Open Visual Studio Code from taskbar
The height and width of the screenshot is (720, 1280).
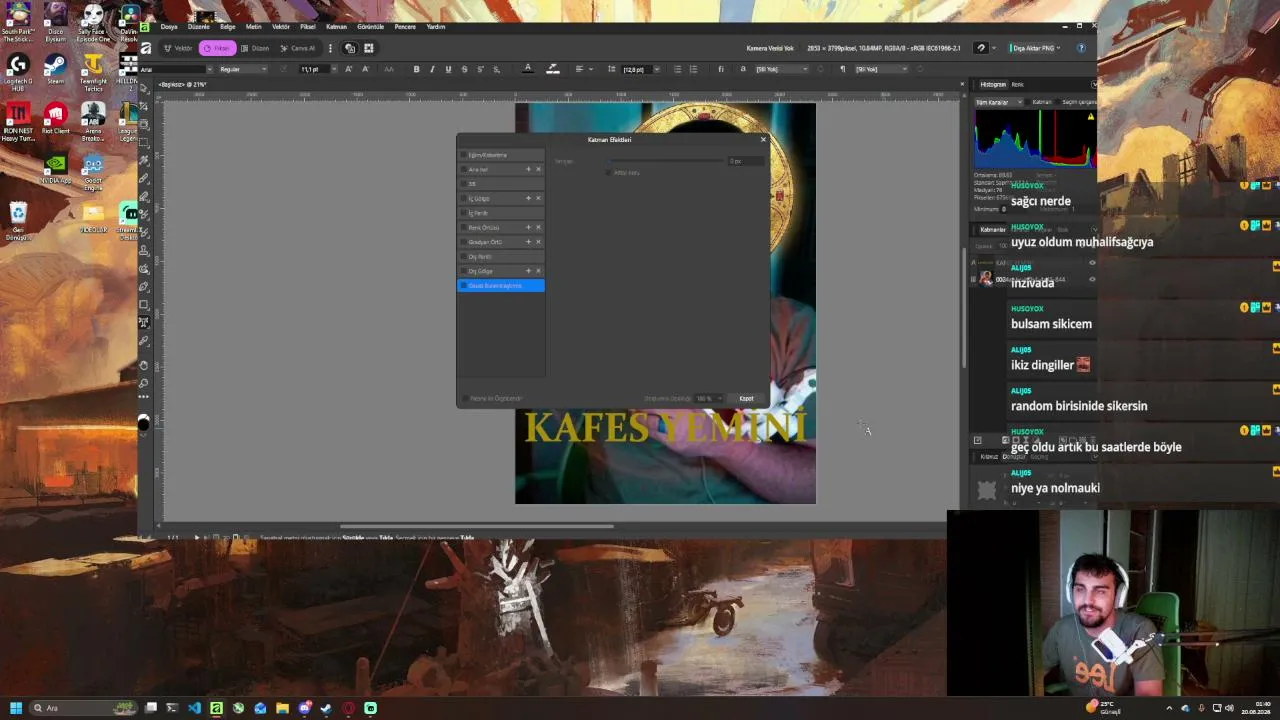194,708
